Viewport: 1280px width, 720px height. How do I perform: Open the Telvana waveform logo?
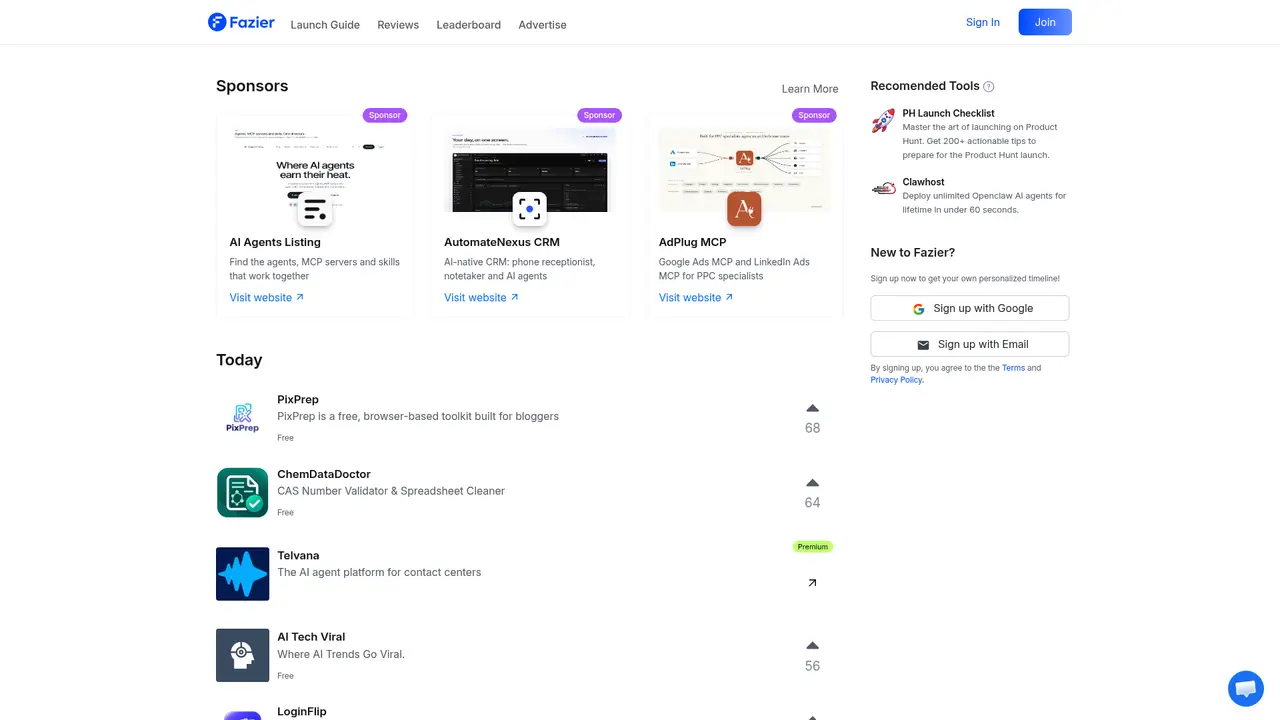[242, 574]
